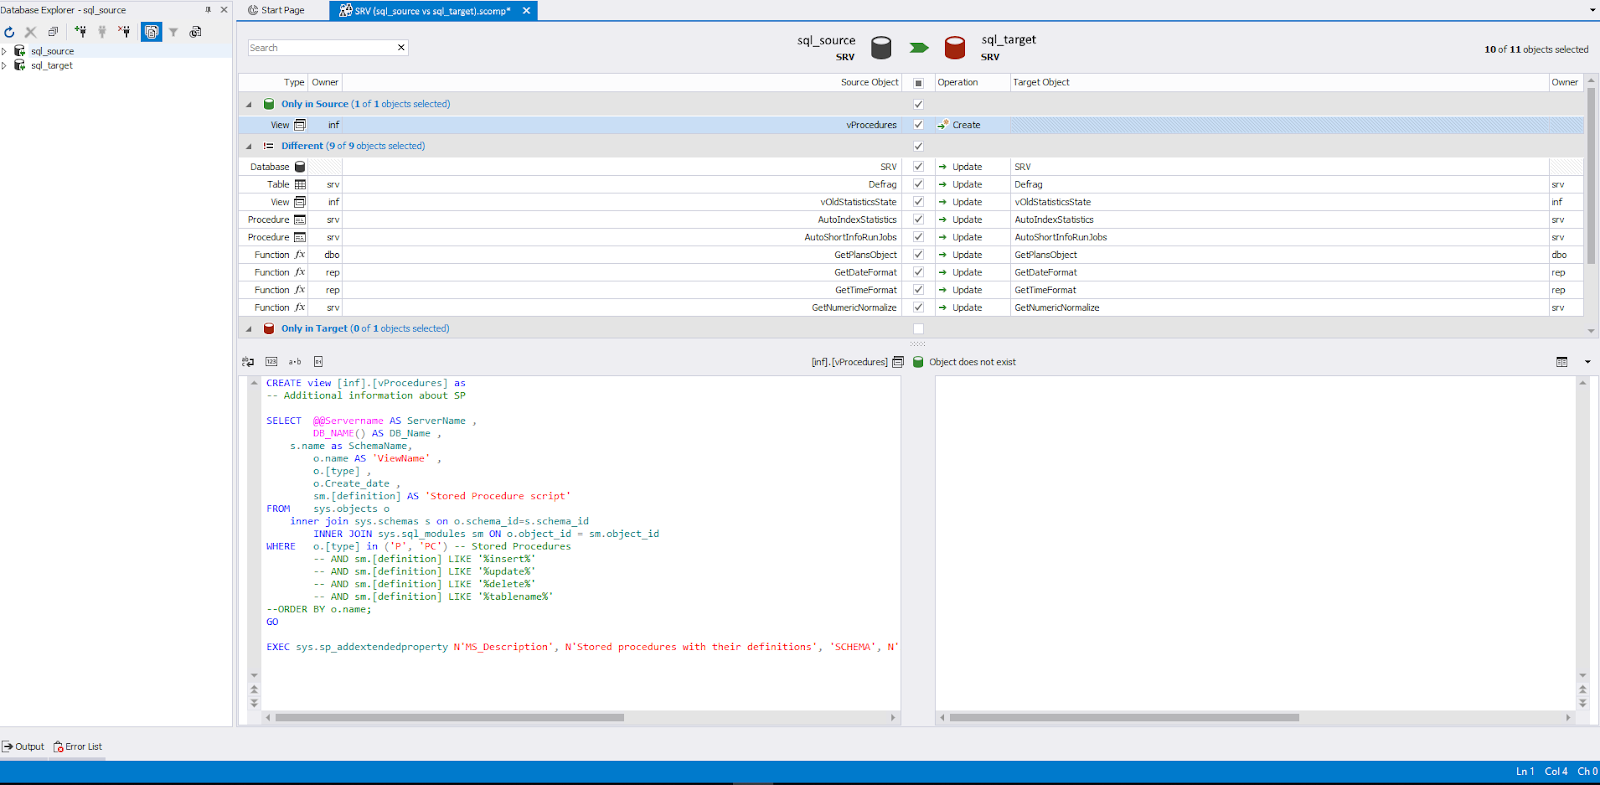Click into the Search input field
Image resolution: width=1600 pixels, height=785 pixels.
point(322,47)
